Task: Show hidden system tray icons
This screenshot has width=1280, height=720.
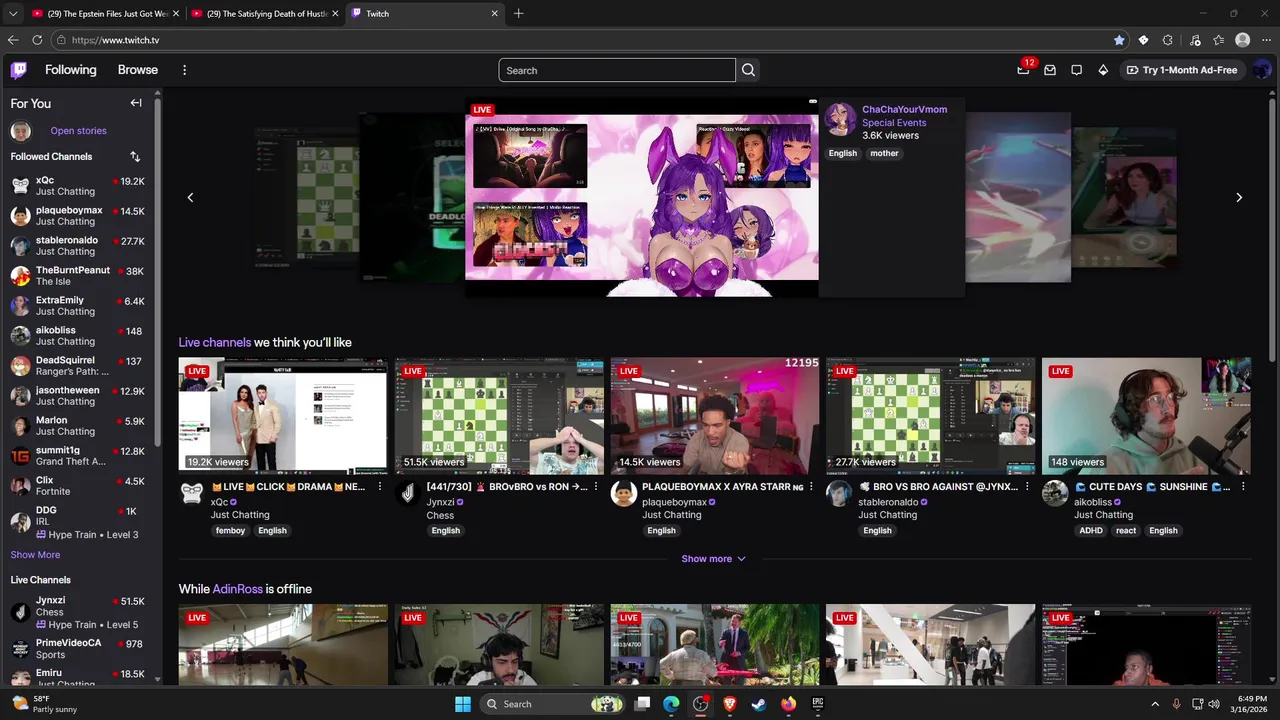Action: (1155, 704)
